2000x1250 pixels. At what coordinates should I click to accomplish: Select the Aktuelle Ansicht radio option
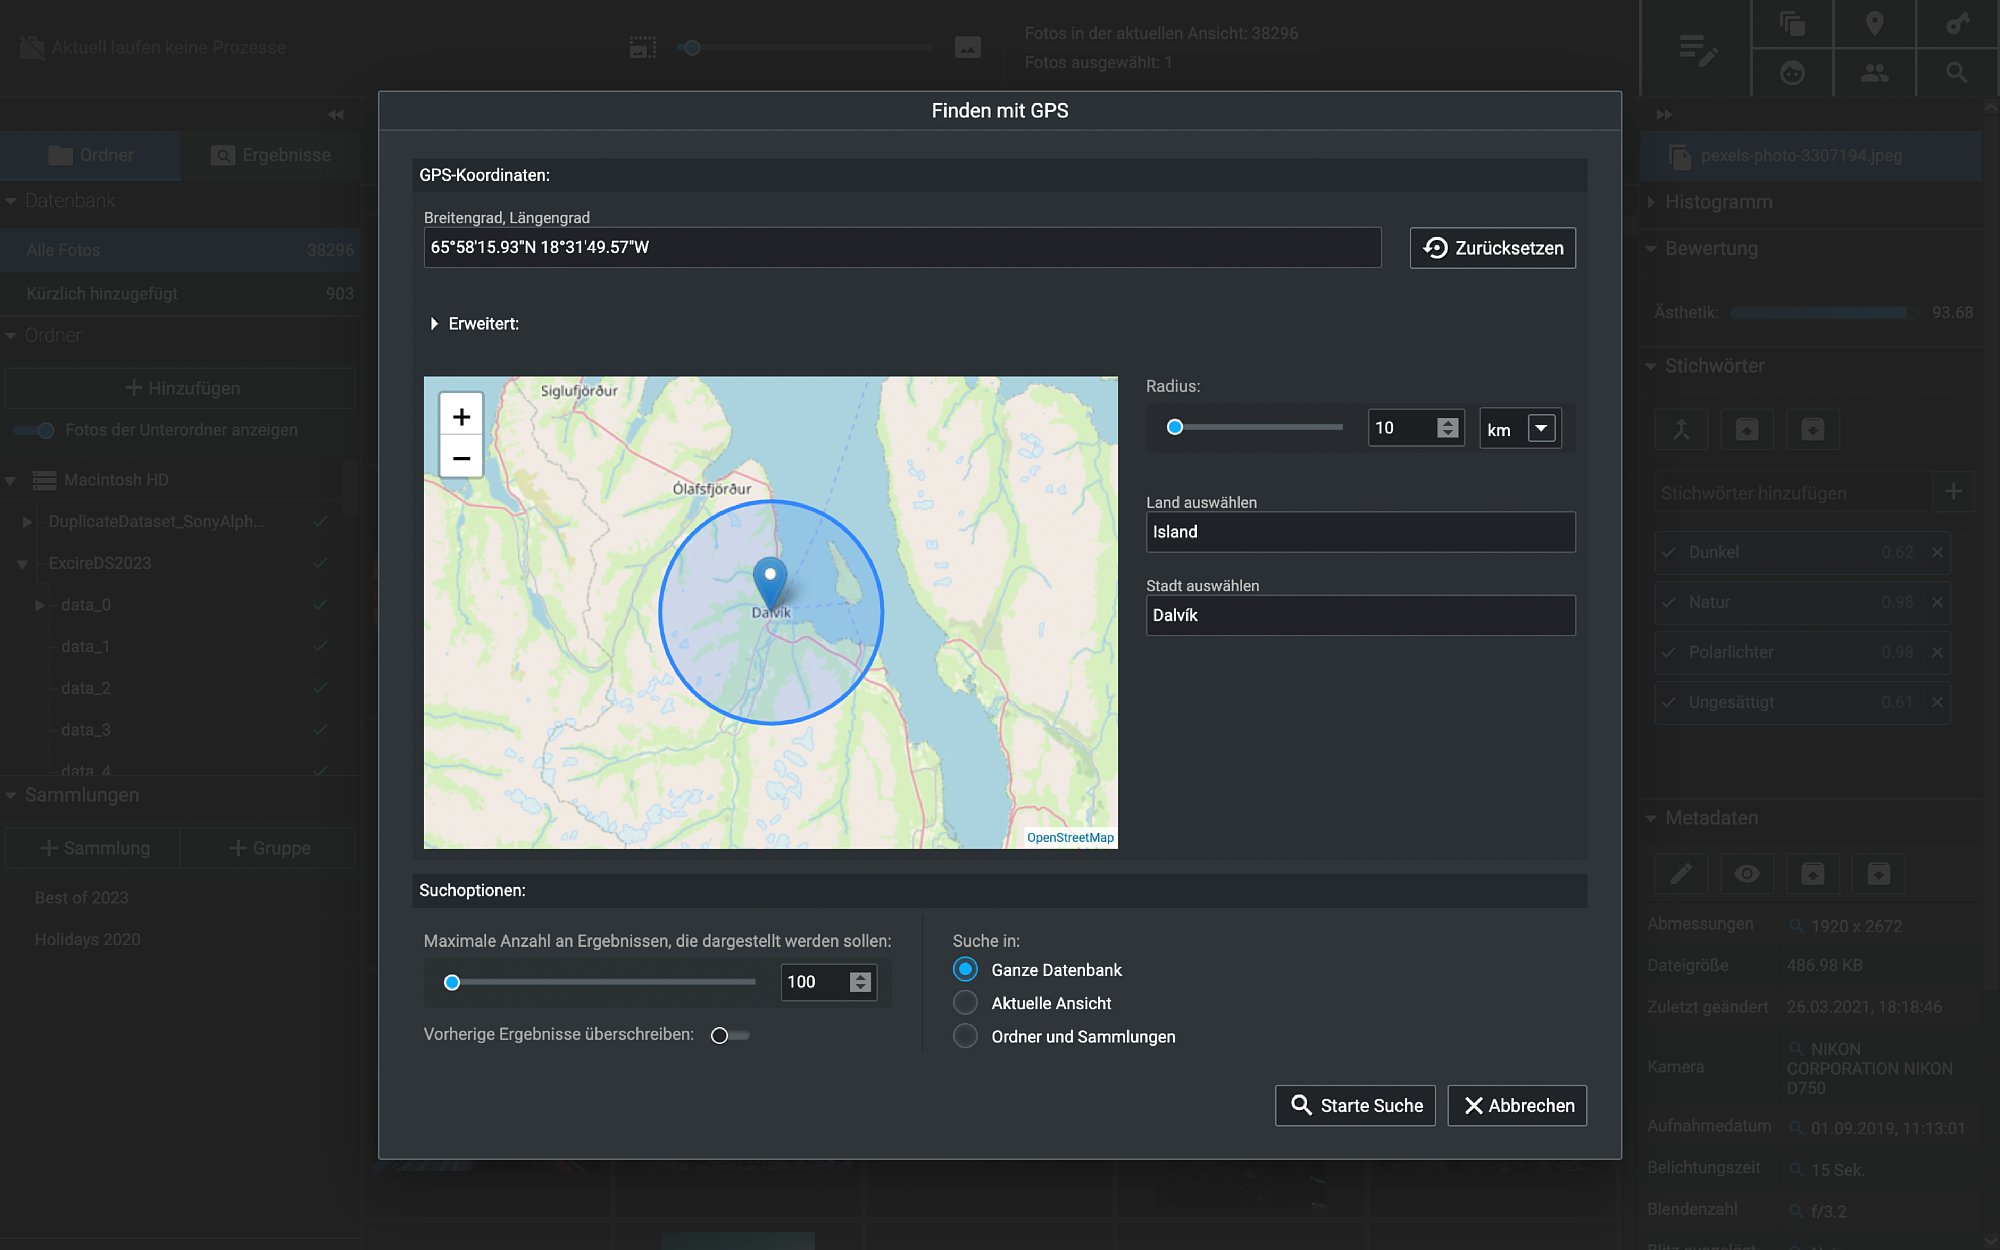[x=965, y=1003]
